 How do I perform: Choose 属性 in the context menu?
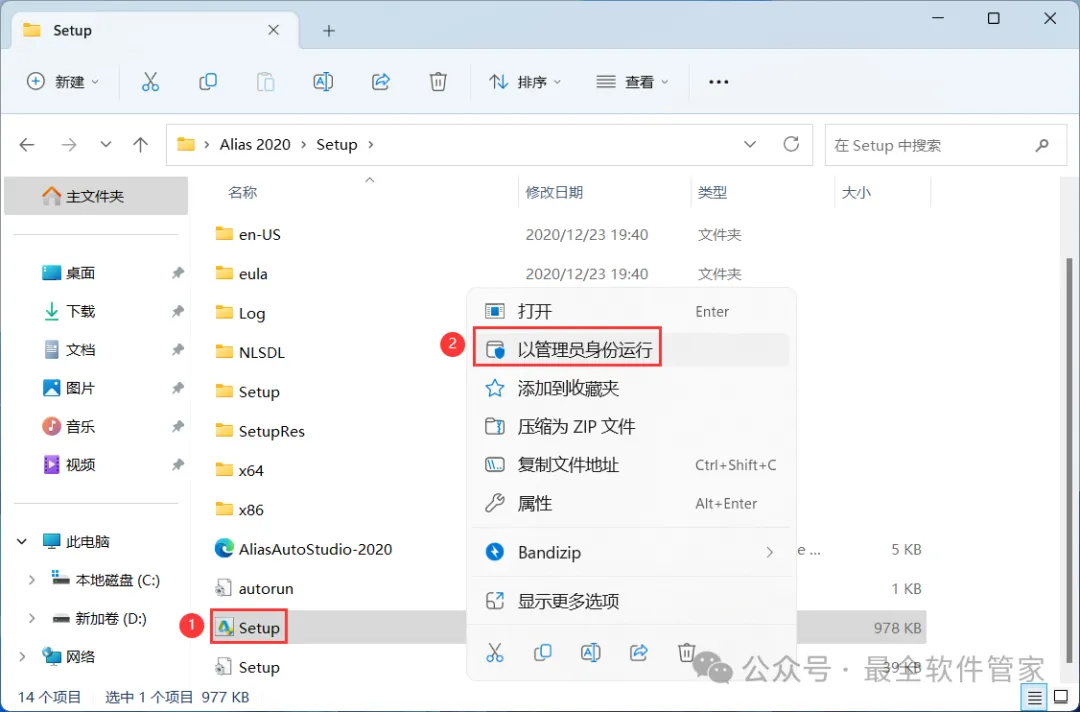(631, 503)
